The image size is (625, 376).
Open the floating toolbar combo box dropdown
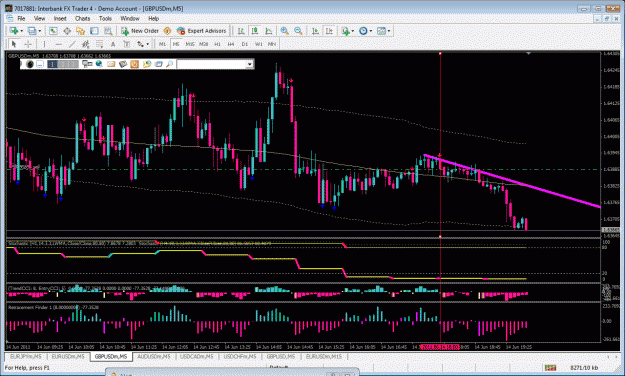point(250,64)
